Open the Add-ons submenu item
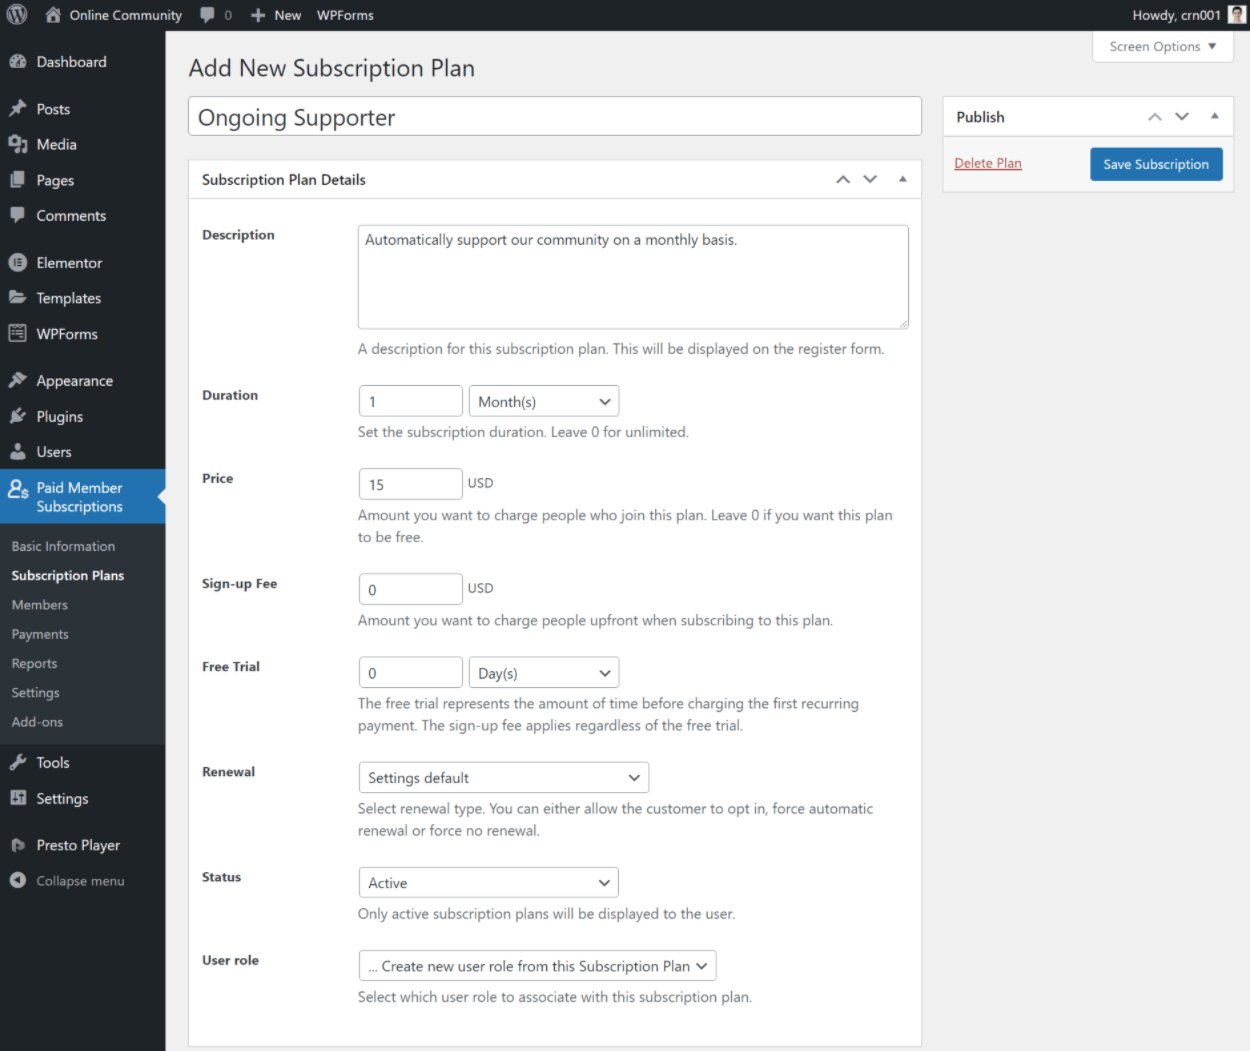Image resolution: width=1250 pixels, height=1051 pixels. [37, 722]
